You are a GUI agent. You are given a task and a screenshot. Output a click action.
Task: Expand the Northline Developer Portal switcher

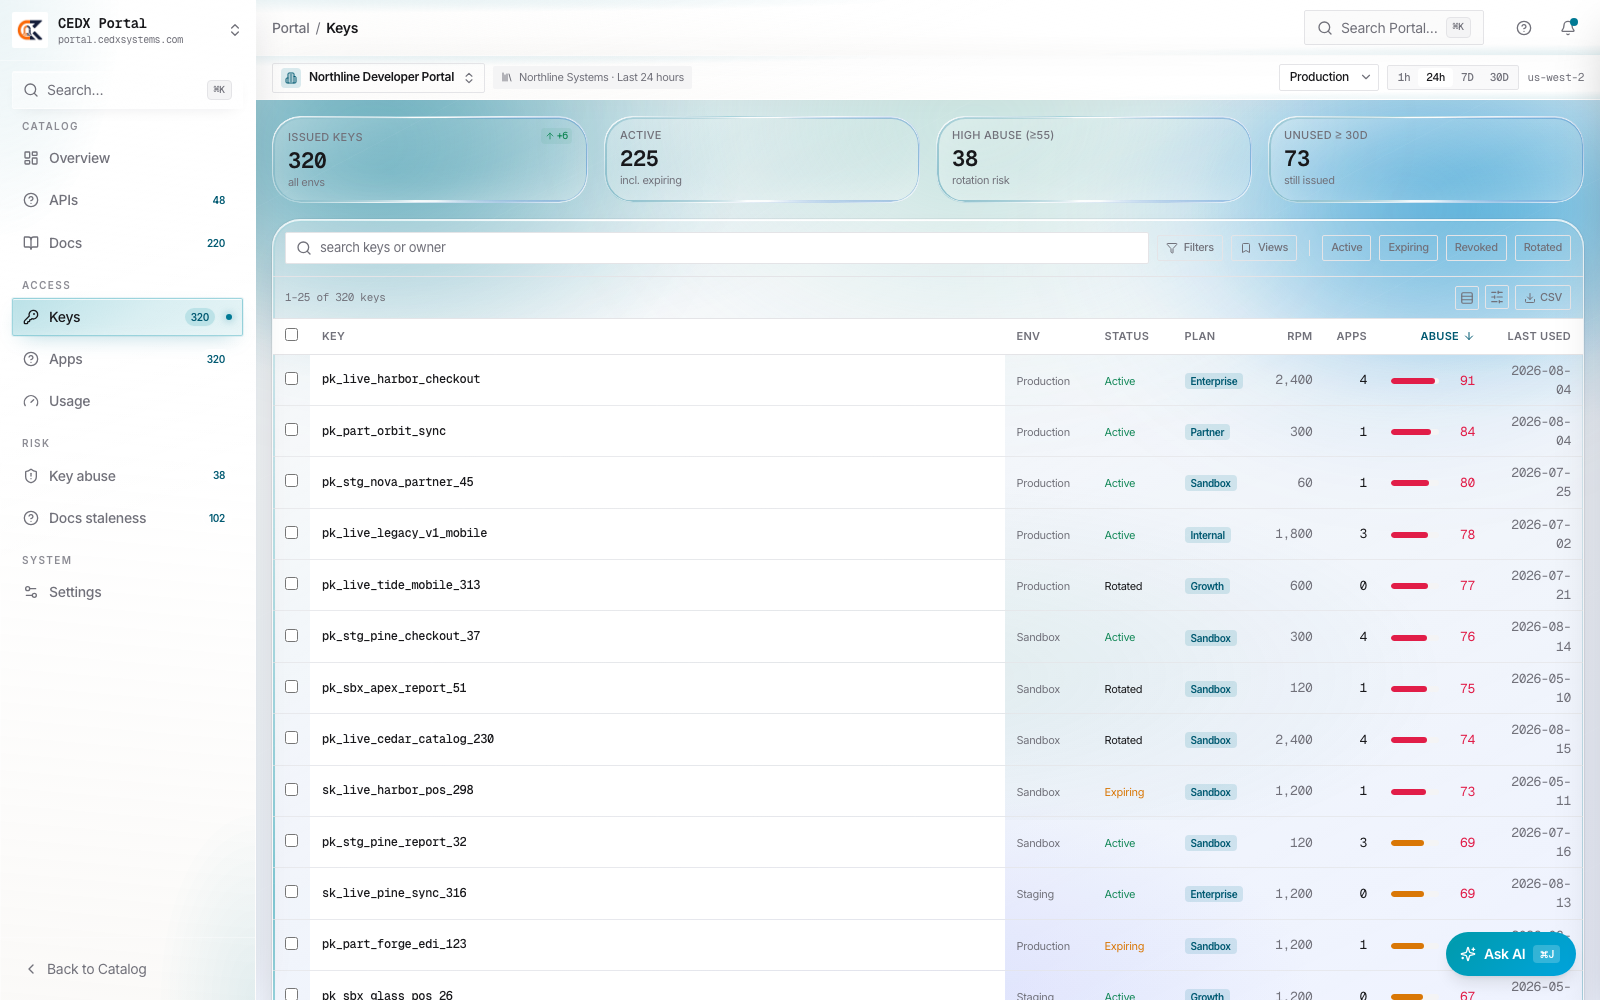point(469,77)
